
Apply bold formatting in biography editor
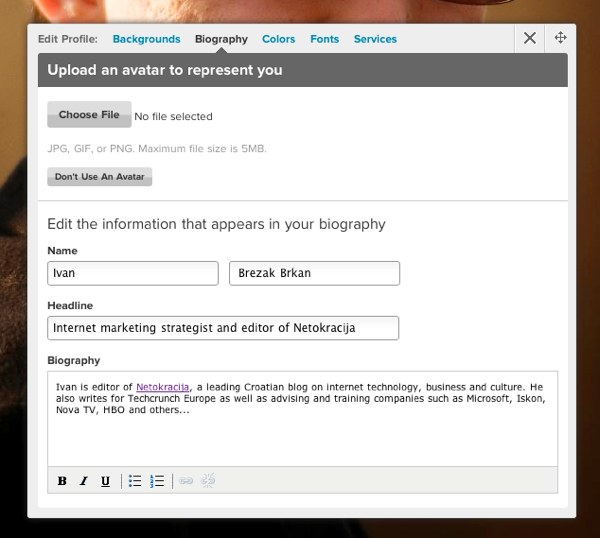(x=62, y=481)
